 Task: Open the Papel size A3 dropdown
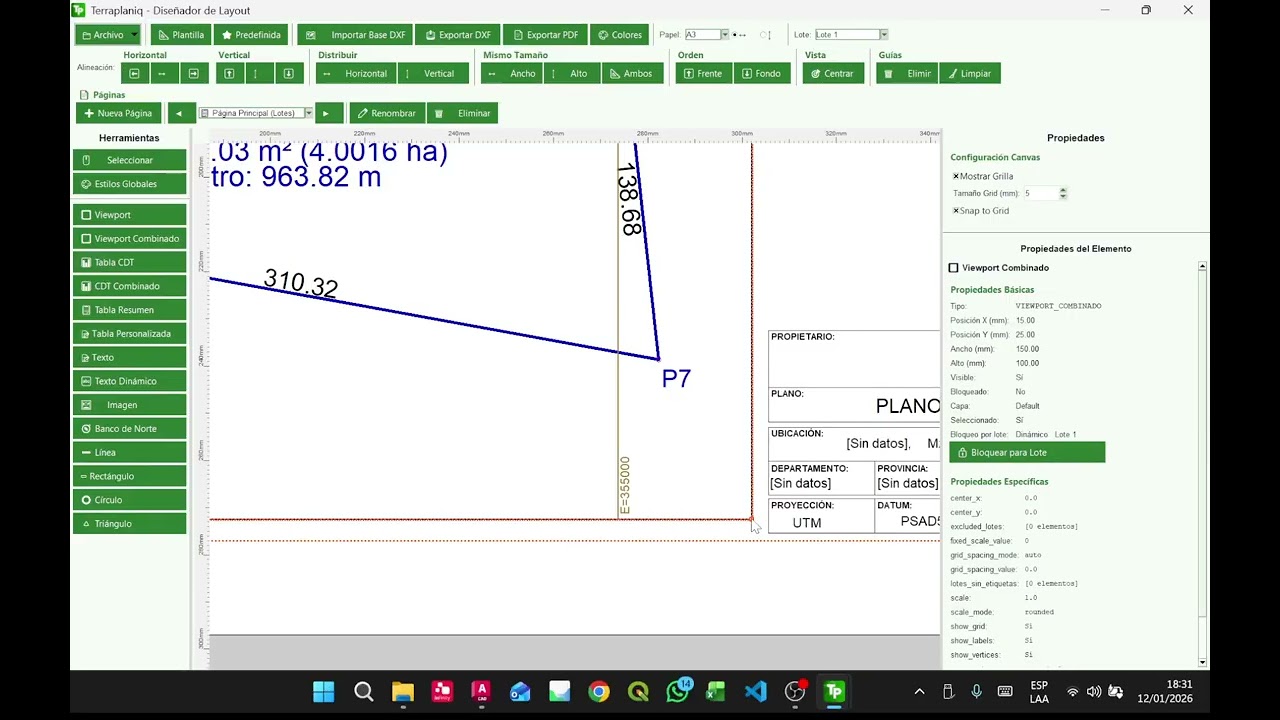point(724,35)
